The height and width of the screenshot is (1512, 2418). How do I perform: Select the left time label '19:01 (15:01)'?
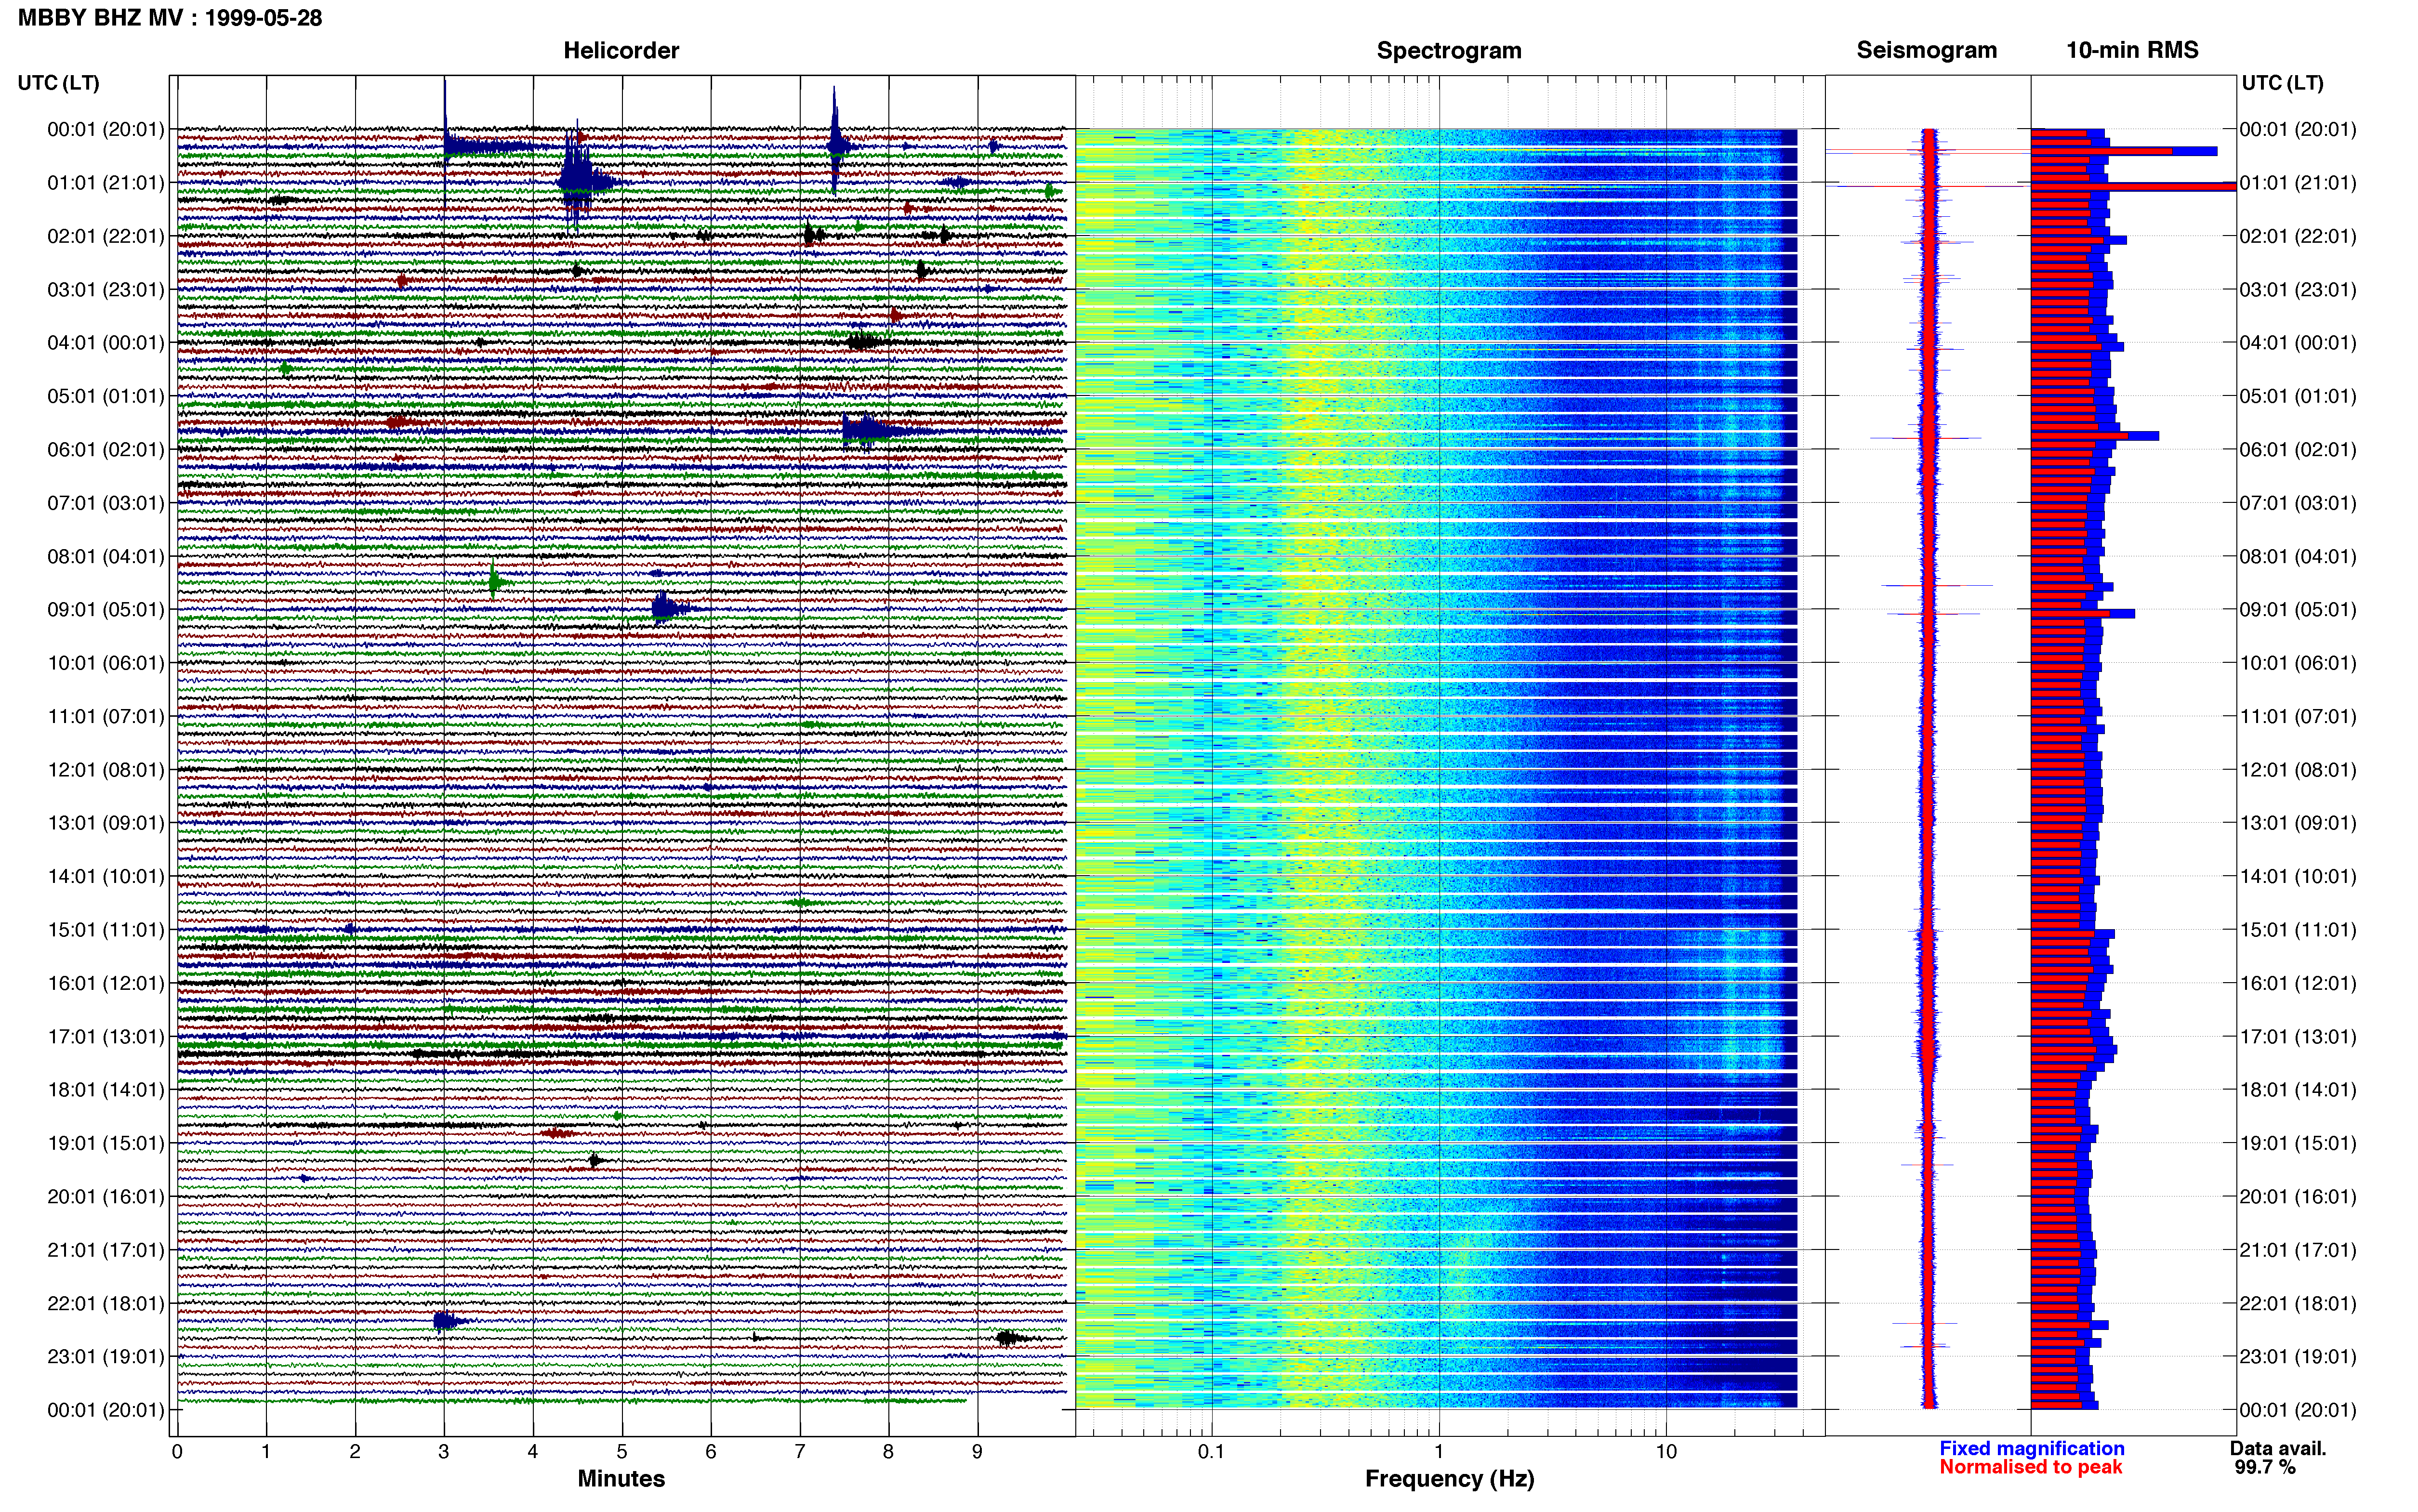tap(105, 1143)
